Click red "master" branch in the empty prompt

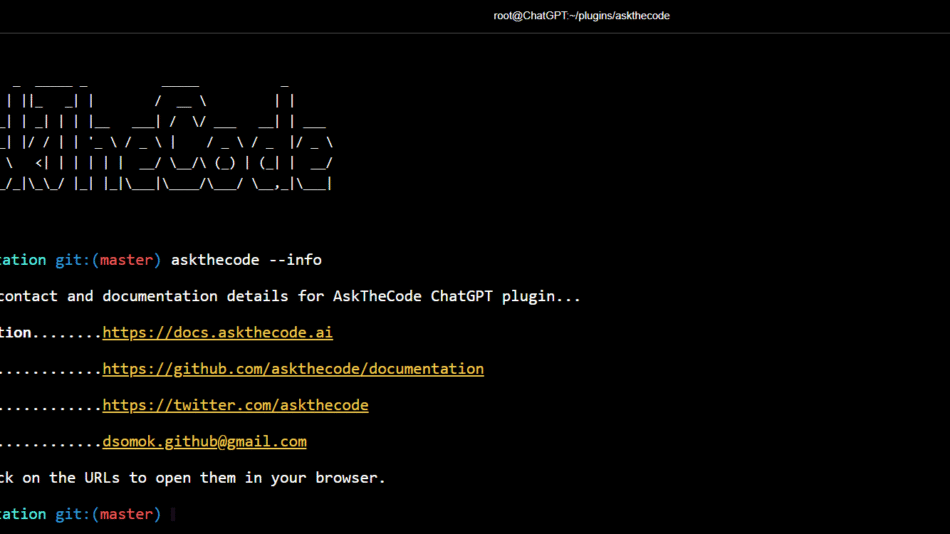point(126,514)
